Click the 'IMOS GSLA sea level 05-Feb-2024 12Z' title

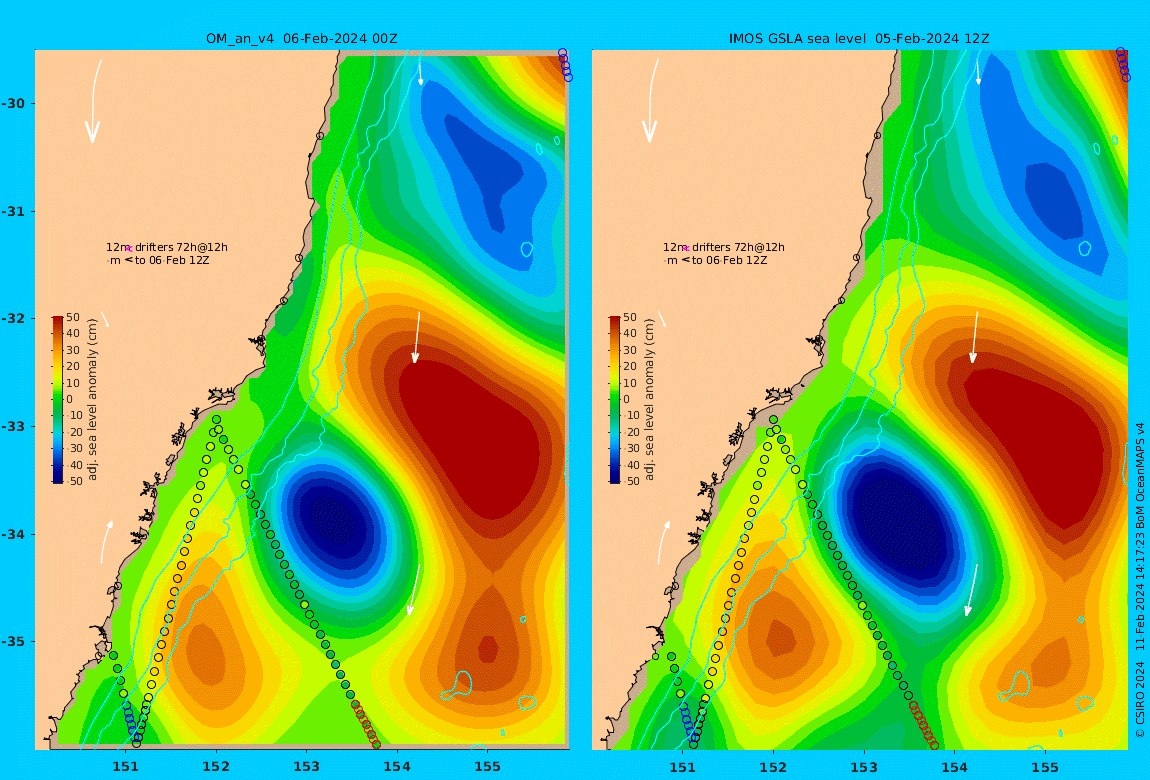pyautogui.click(x=859, y=38)
